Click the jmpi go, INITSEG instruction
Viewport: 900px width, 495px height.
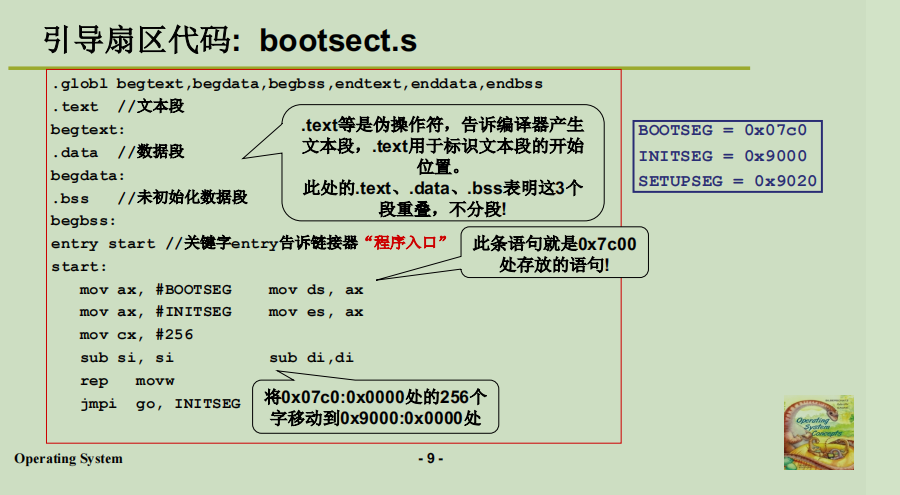point(160,404)
